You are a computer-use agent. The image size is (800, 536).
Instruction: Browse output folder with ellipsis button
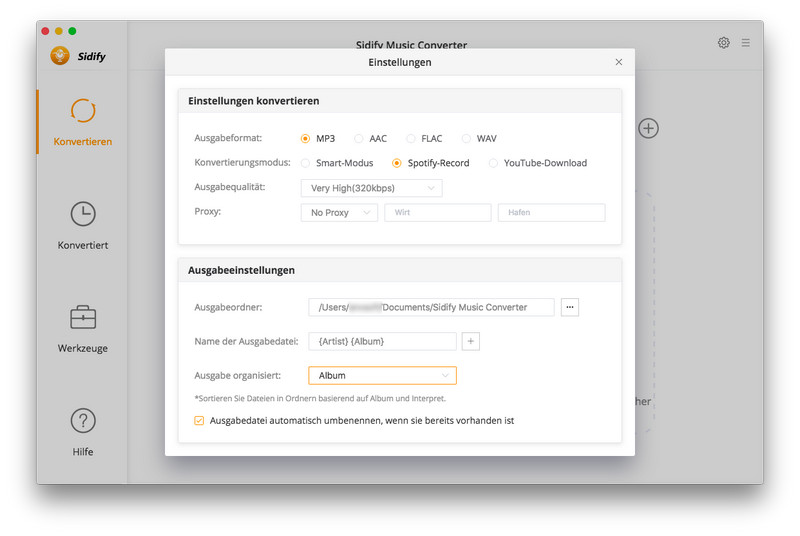(569, 307)
